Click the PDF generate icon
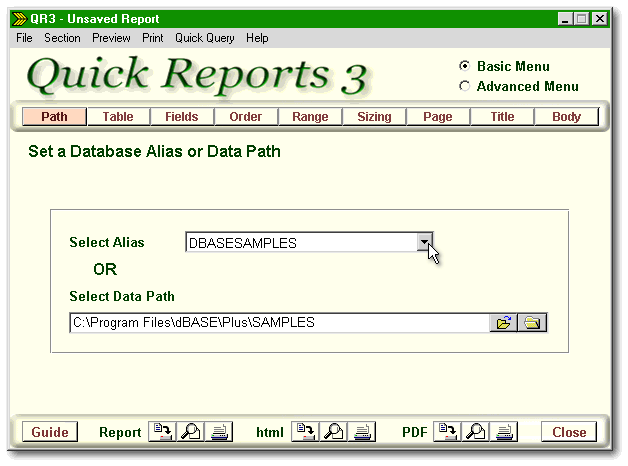 tap(447, 432)
